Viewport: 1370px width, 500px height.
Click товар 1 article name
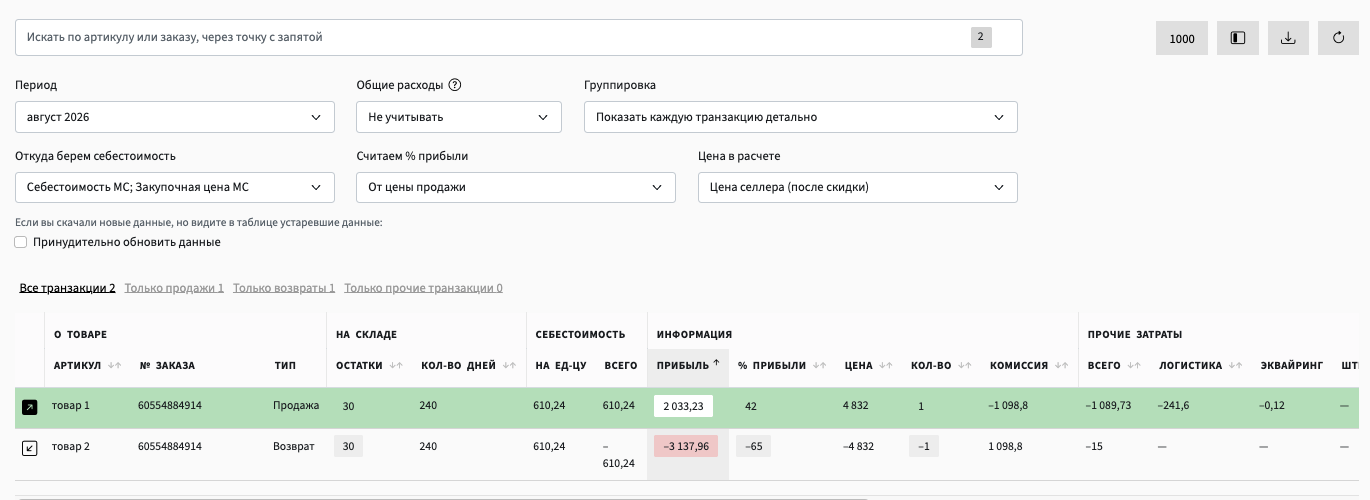[71, 405]
